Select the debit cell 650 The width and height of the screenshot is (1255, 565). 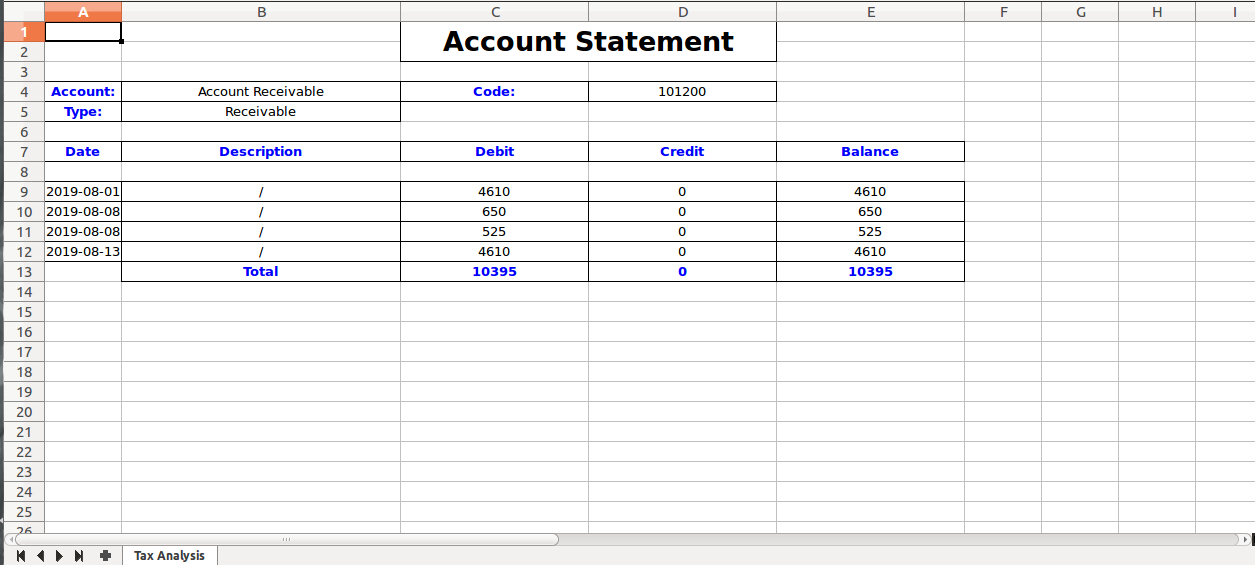pos(495,212)
